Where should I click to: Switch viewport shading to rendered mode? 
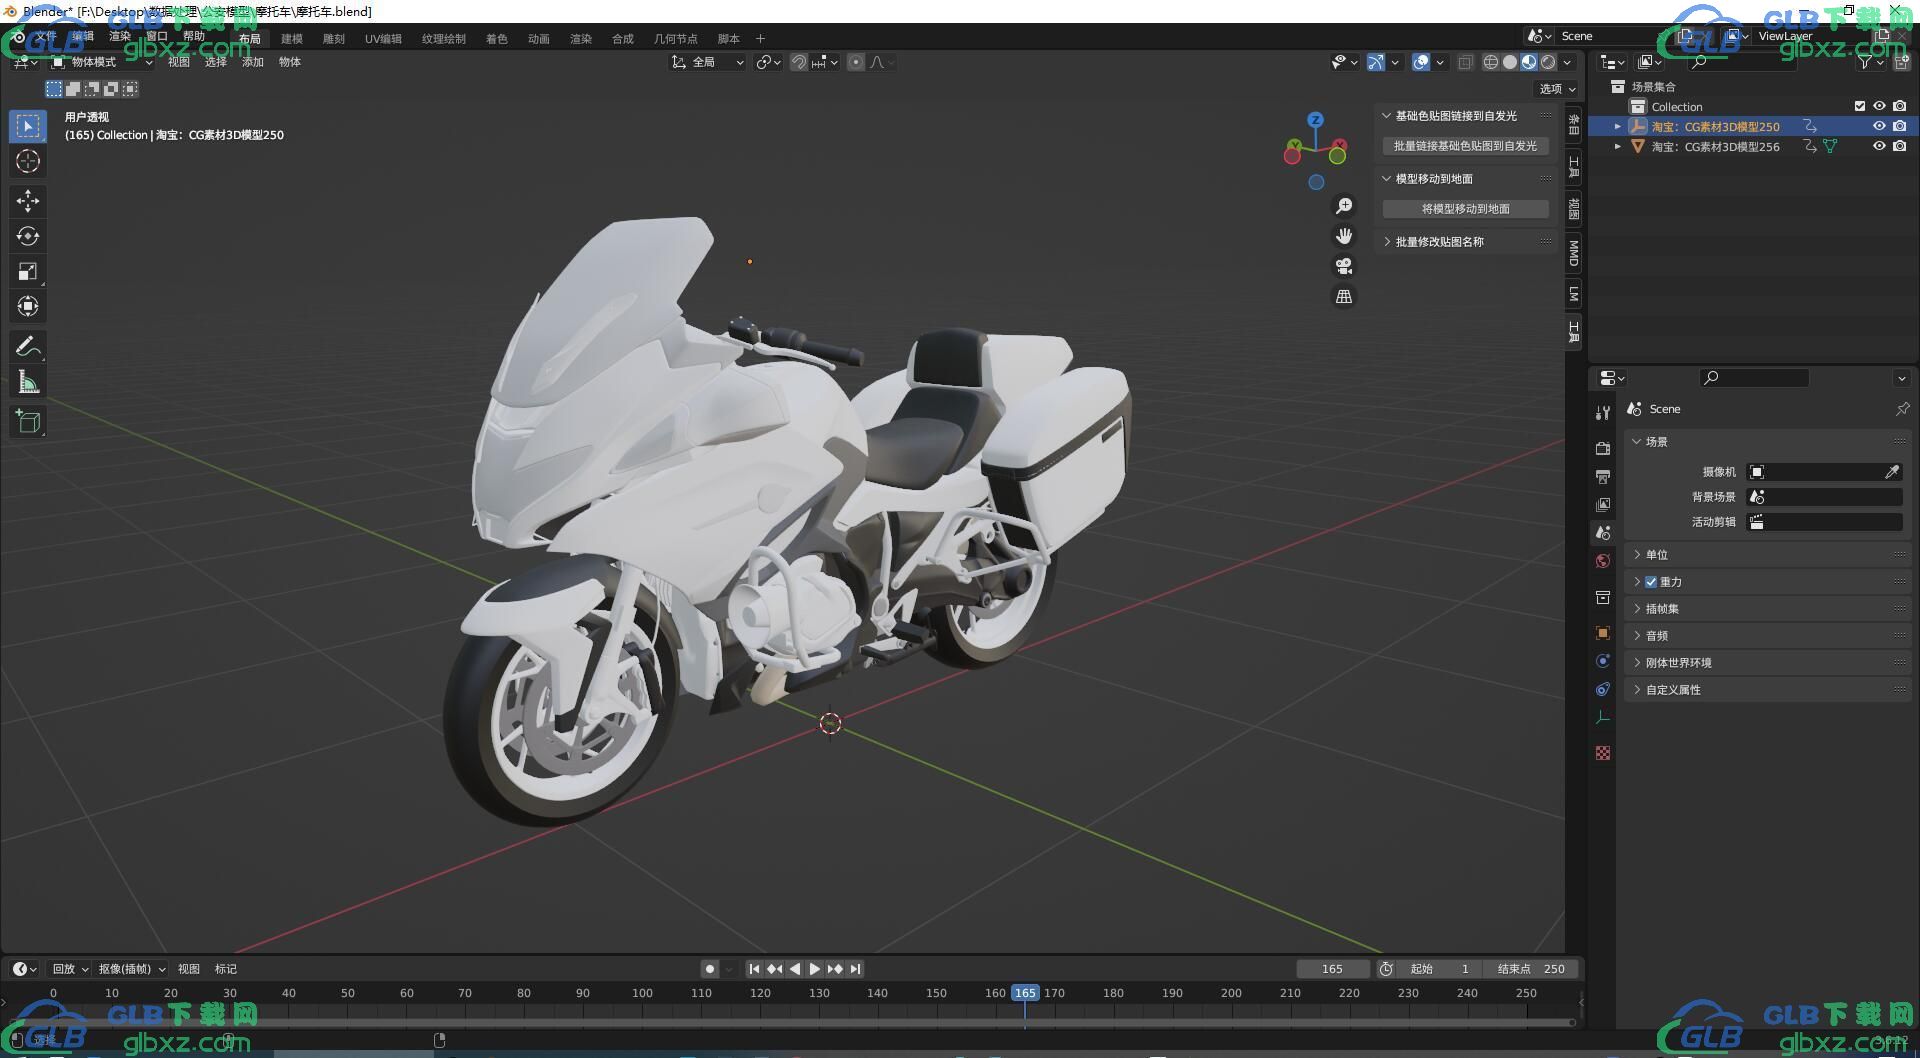[x=1548, y=62]
